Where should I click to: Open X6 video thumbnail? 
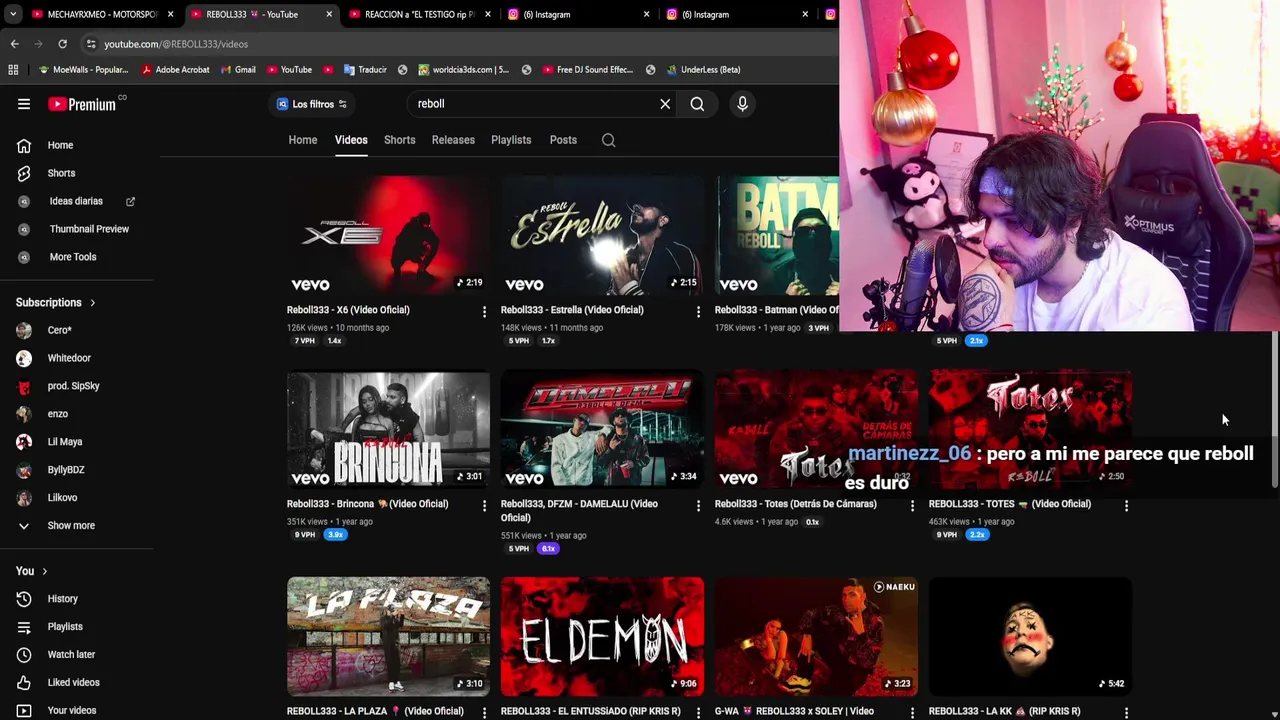pos(388,235)
